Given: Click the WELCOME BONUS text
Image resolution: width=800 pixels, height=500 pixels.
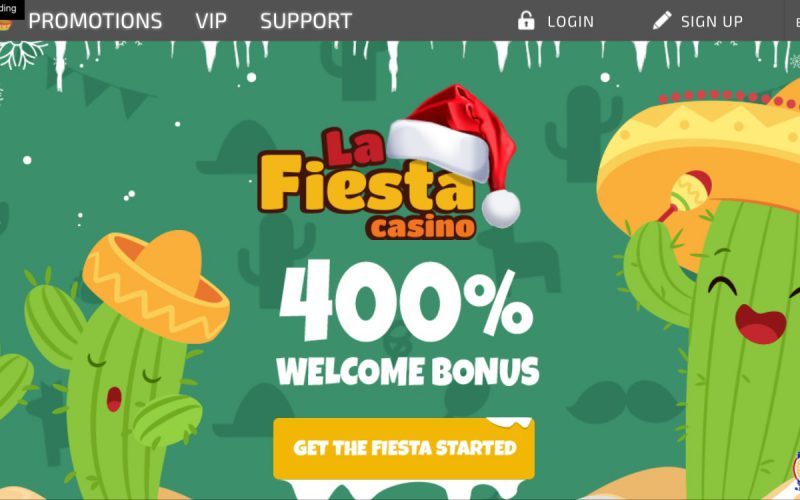Looking at the screenshot, I should coord(408,371).
